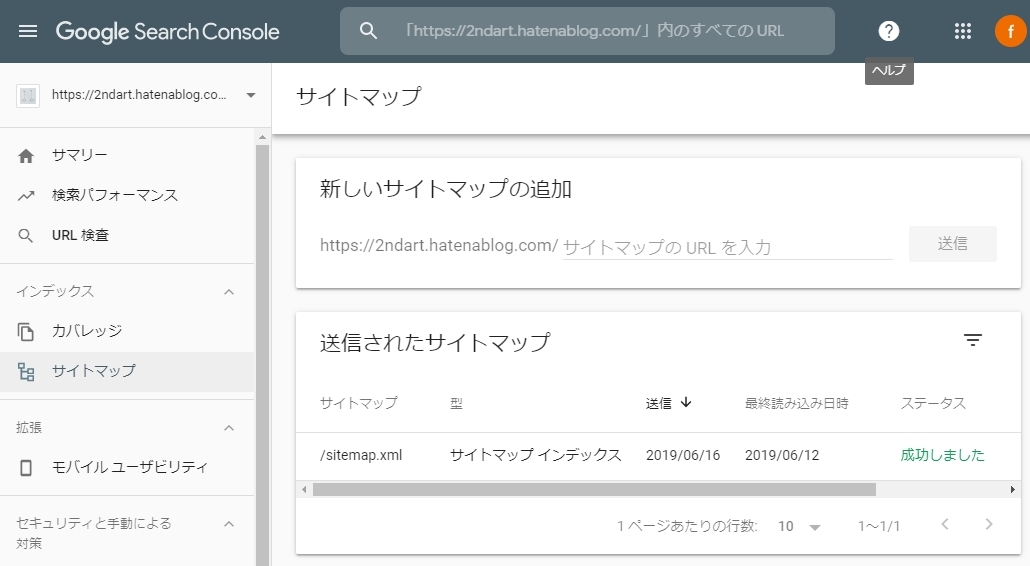The height and width of the screenshot is (566, 1030).
Task: Click the magnifier icon beside URL 検査
Action: [26, 236]
